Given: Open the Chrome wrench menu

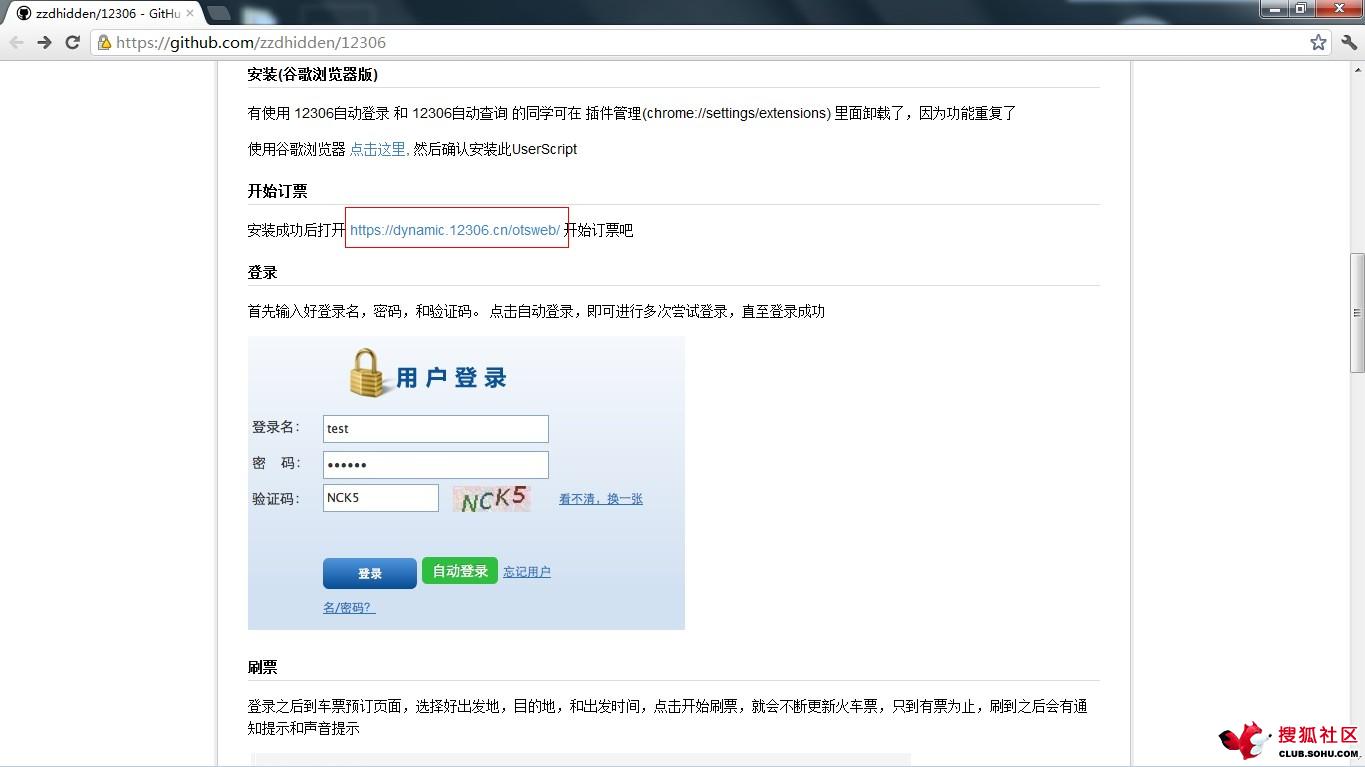Looking at the screenshot, I should (1348, 42).
